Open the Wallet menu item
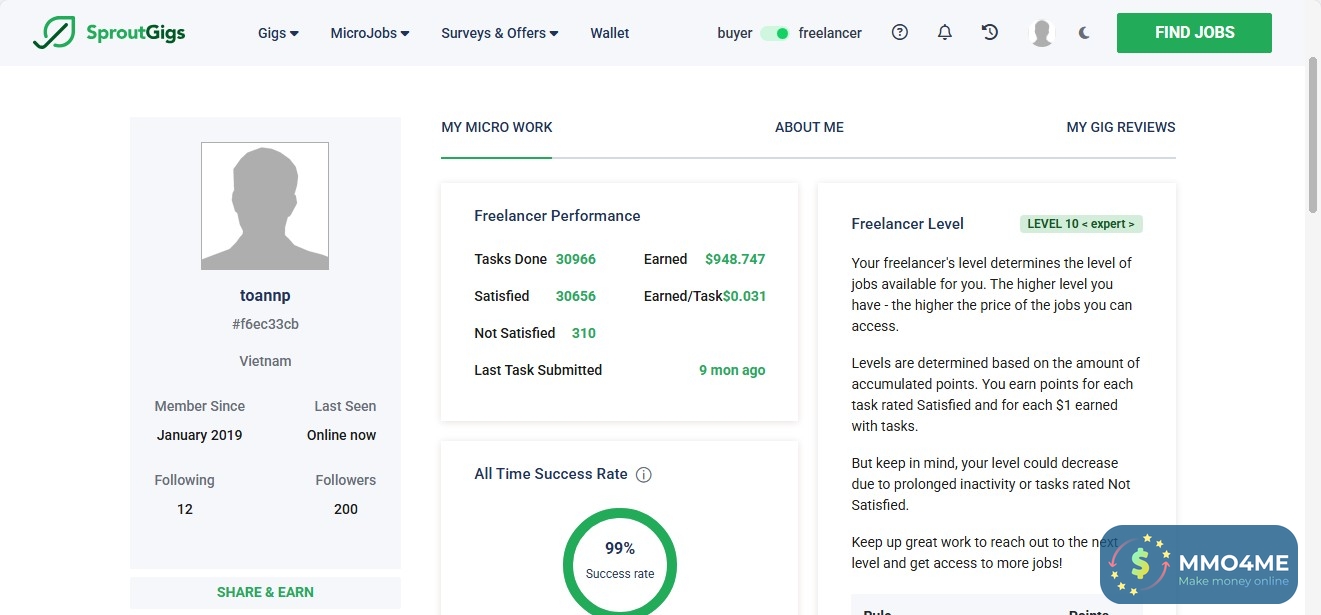This screenshot has height=615, width=1321. [x=610, y=33]
